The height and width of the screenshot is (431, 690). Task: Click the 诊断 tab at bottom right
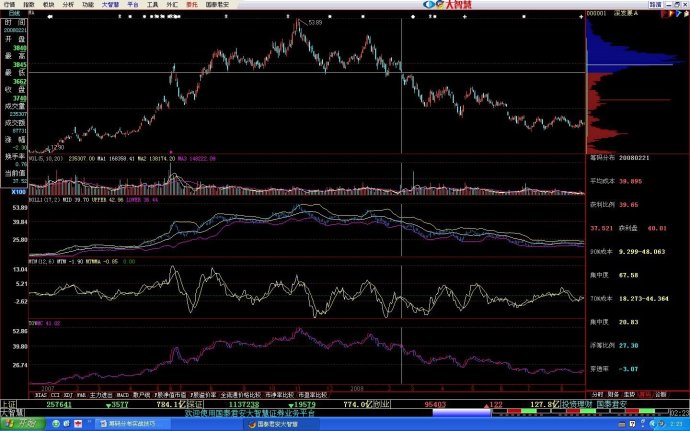(660, 394)
